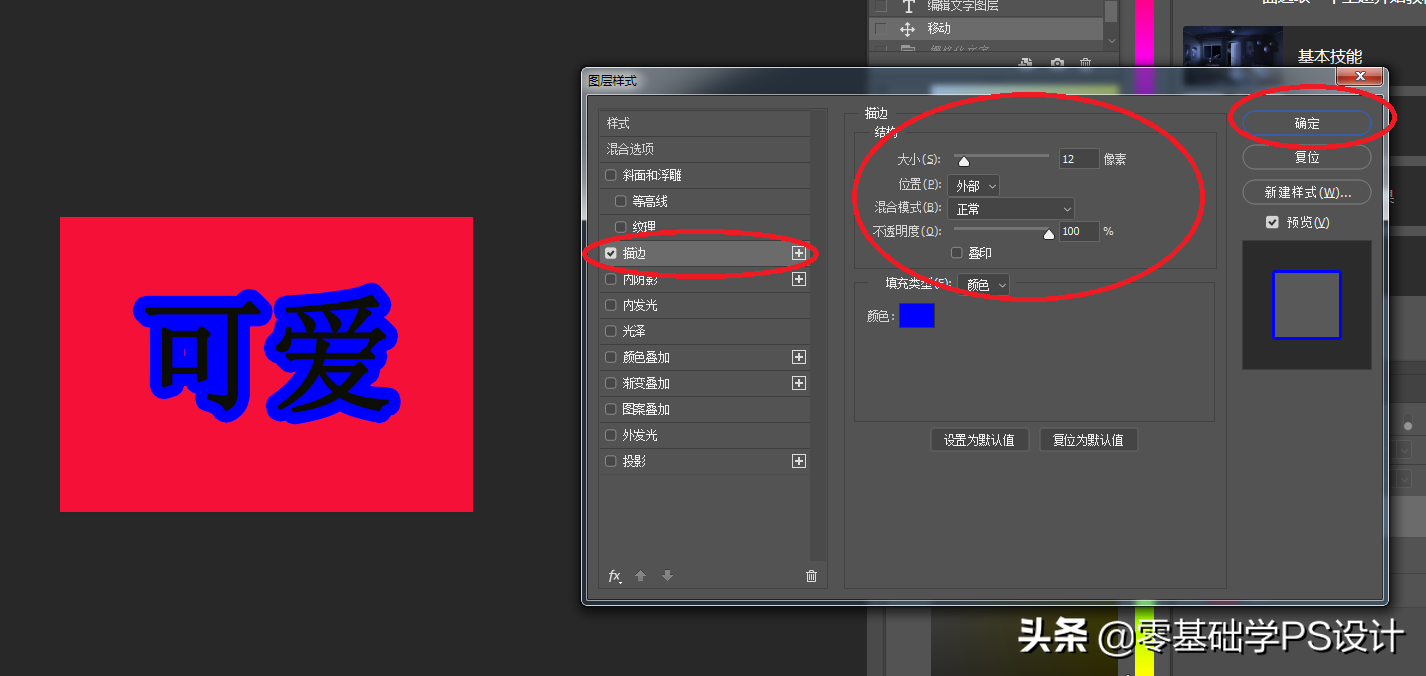Click the size value field showing 12
The height and width of the screenshot is (676, 1426).
[1079, 159]
